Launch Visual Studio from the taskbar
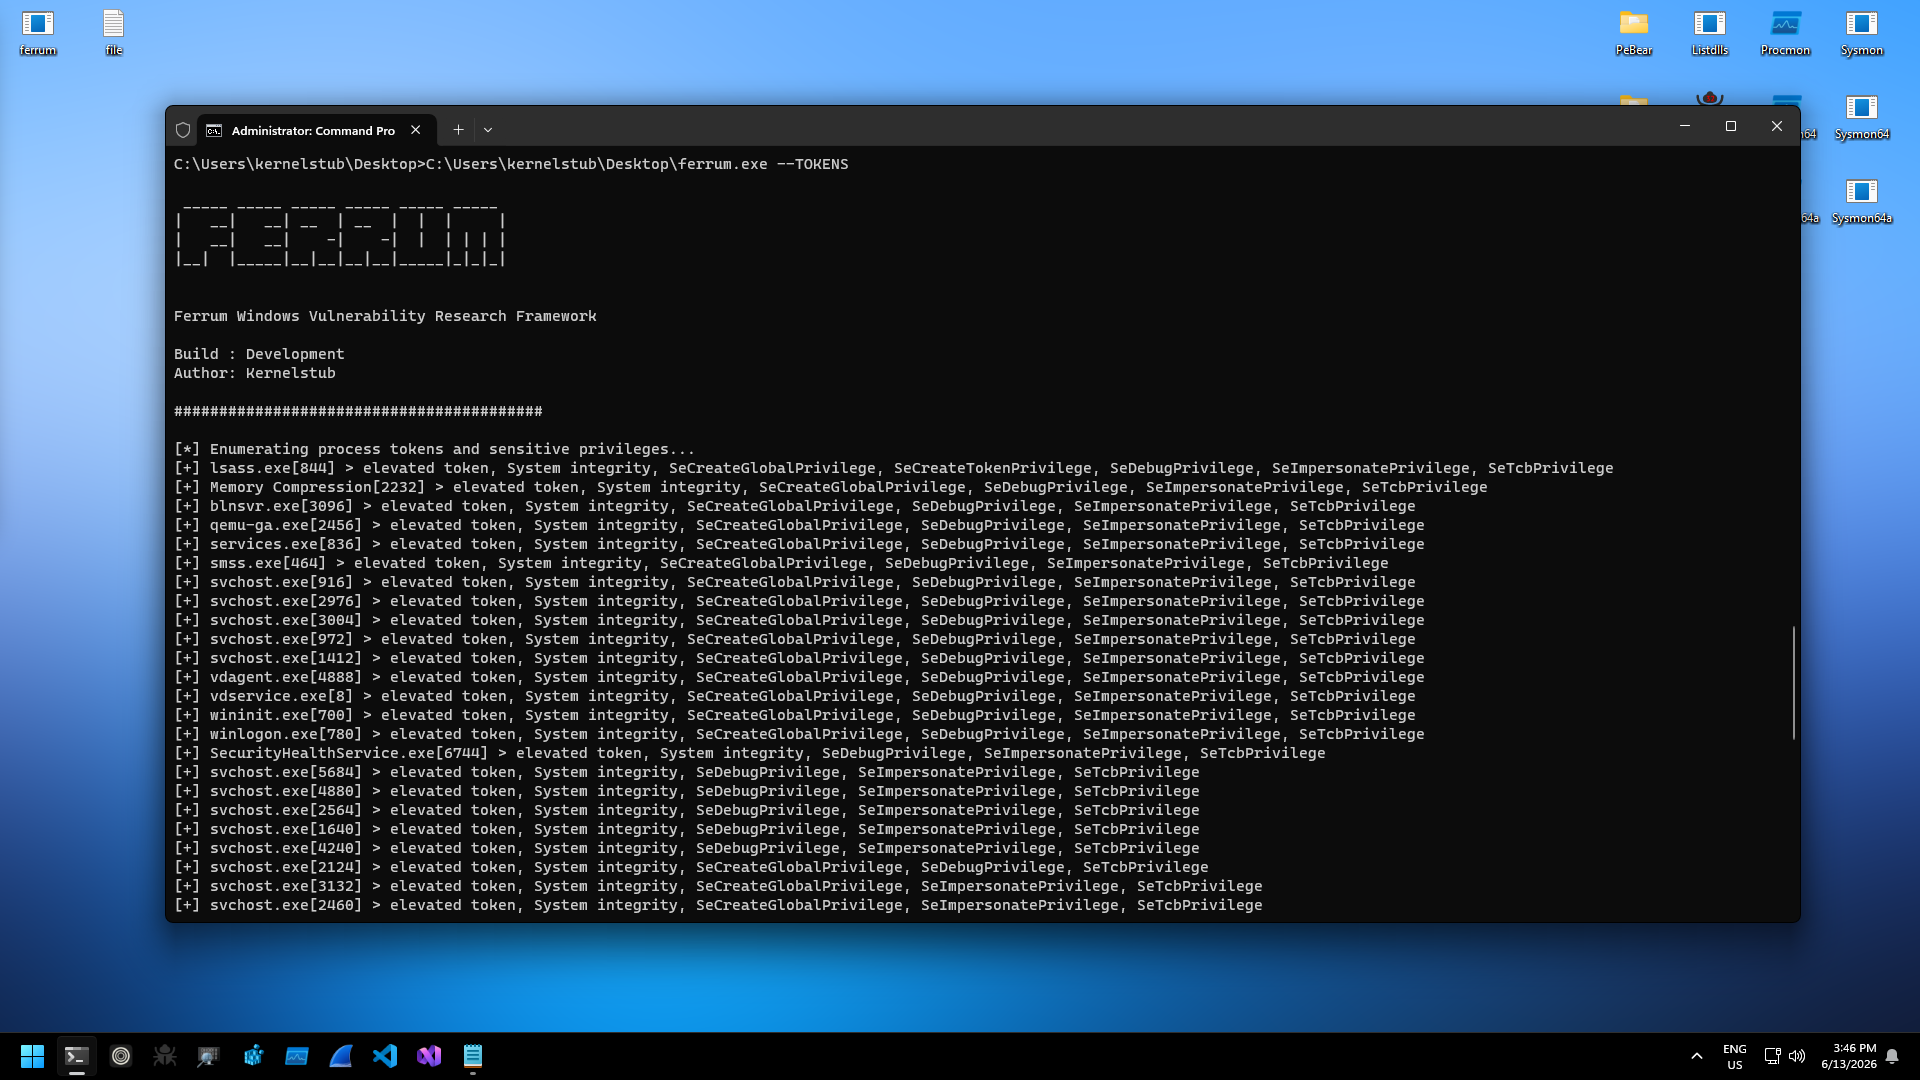Image resolution: width=1920 pixels, height=1080 pixels. (x=429, y=1056)
